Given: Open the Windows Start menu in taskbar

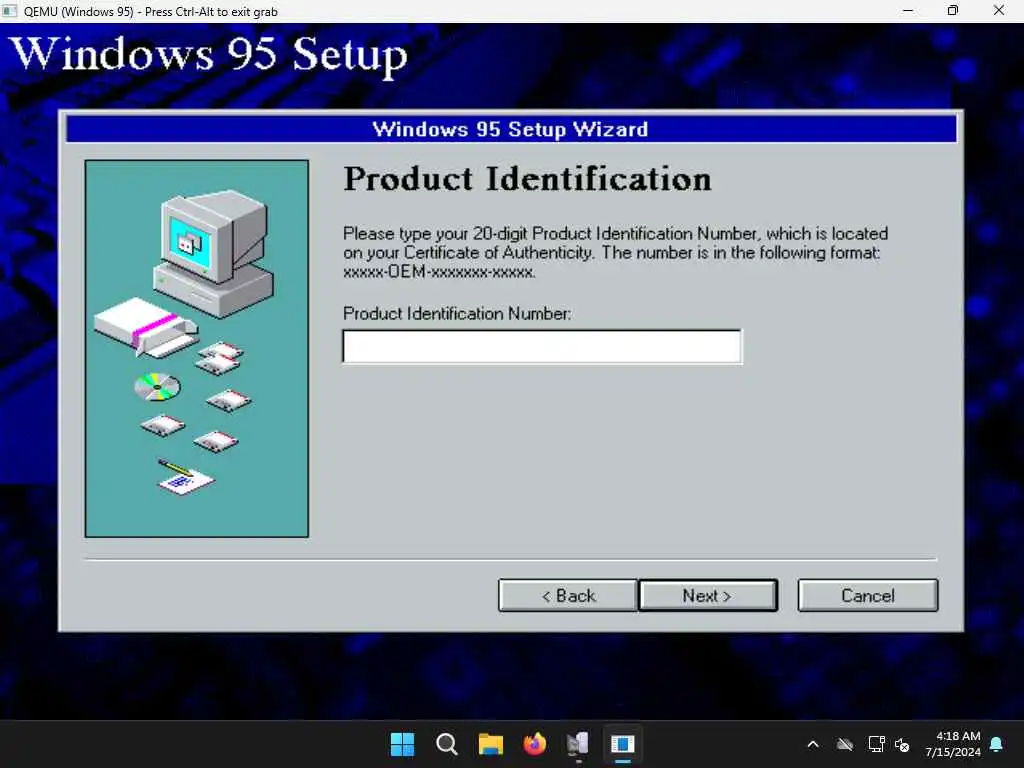Looking at the screenshot, I should pyautogui.click(x=402, y=744).
